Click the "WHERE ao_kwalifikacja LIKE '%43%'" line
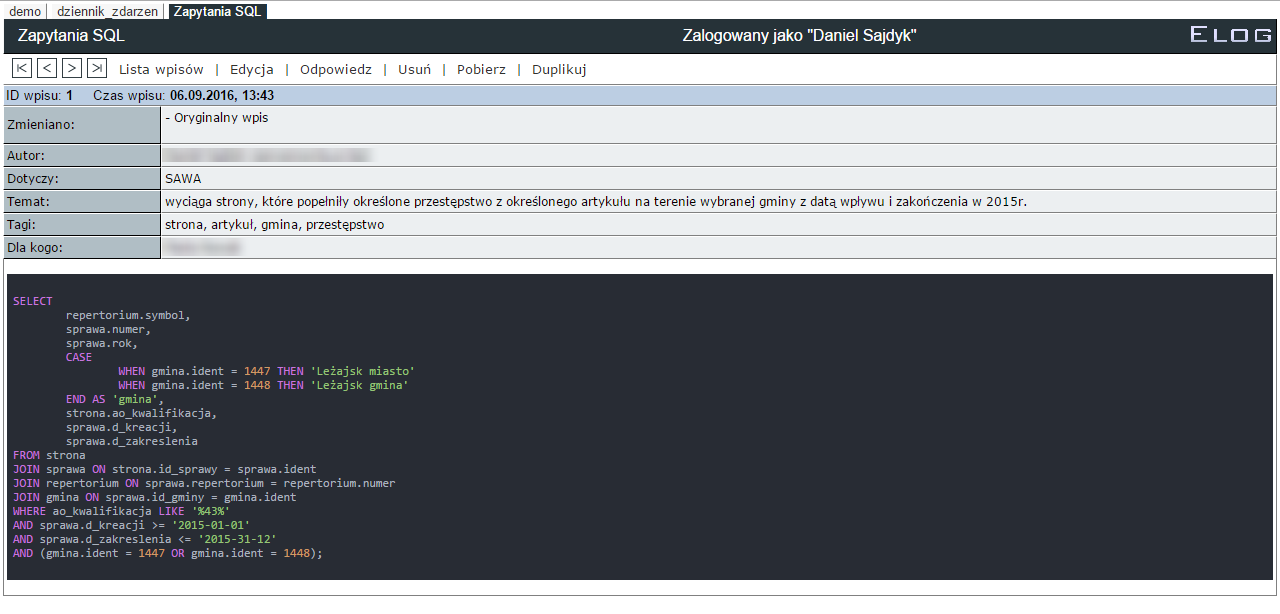The image size is (1280, 614). (122, 511)
